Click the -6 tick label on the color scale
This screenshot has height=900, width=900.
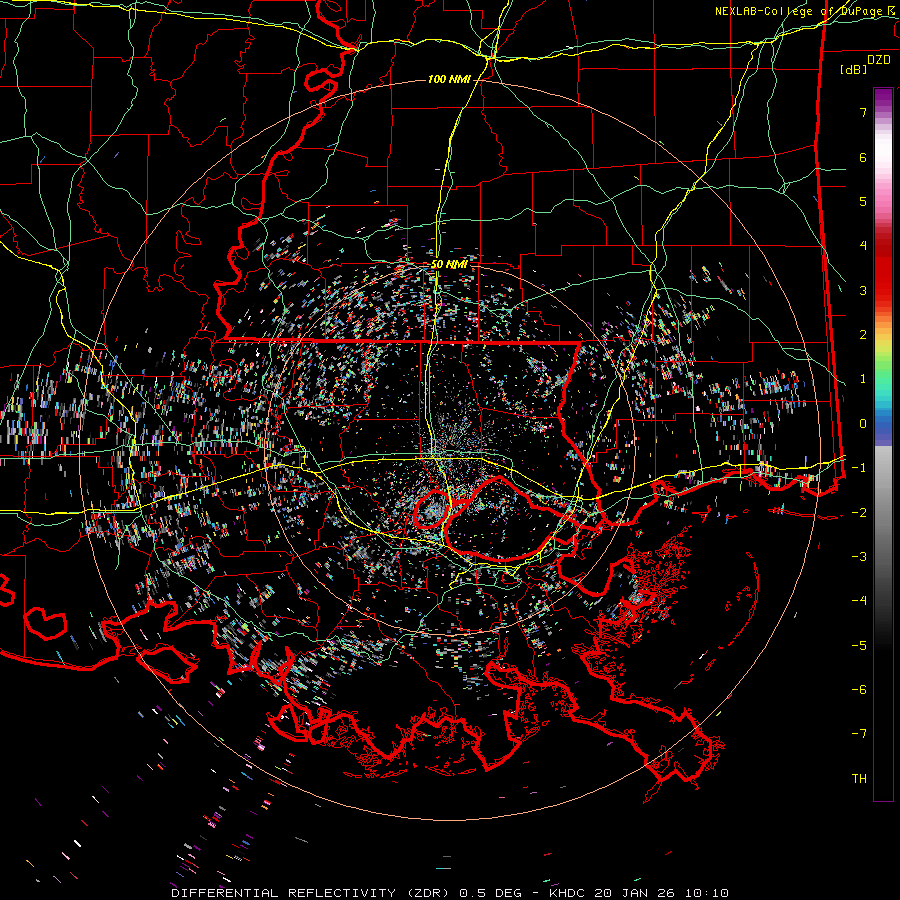(x=859, y=689)
